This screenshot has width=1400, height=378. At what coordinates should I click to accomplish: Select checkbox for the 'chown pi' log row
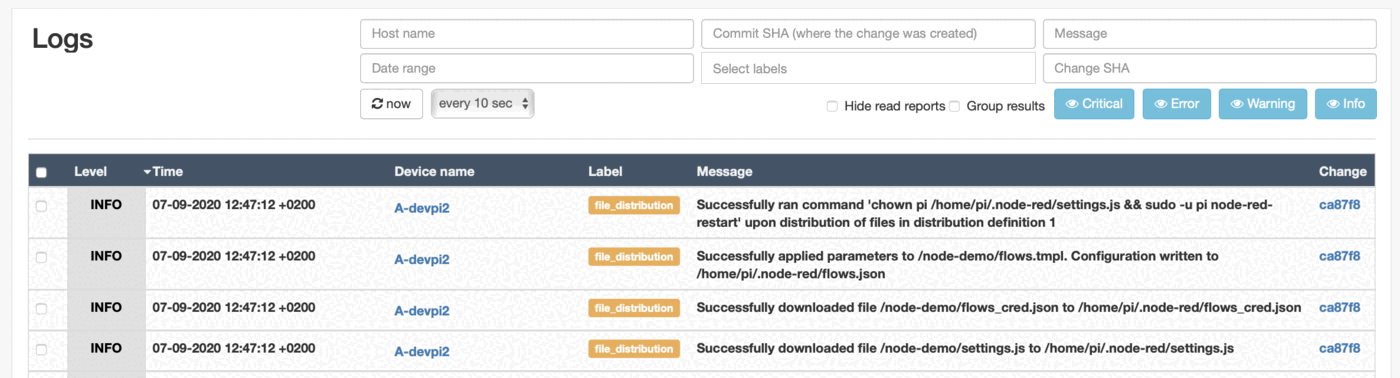pyautogui.click(x=41, y=206)
